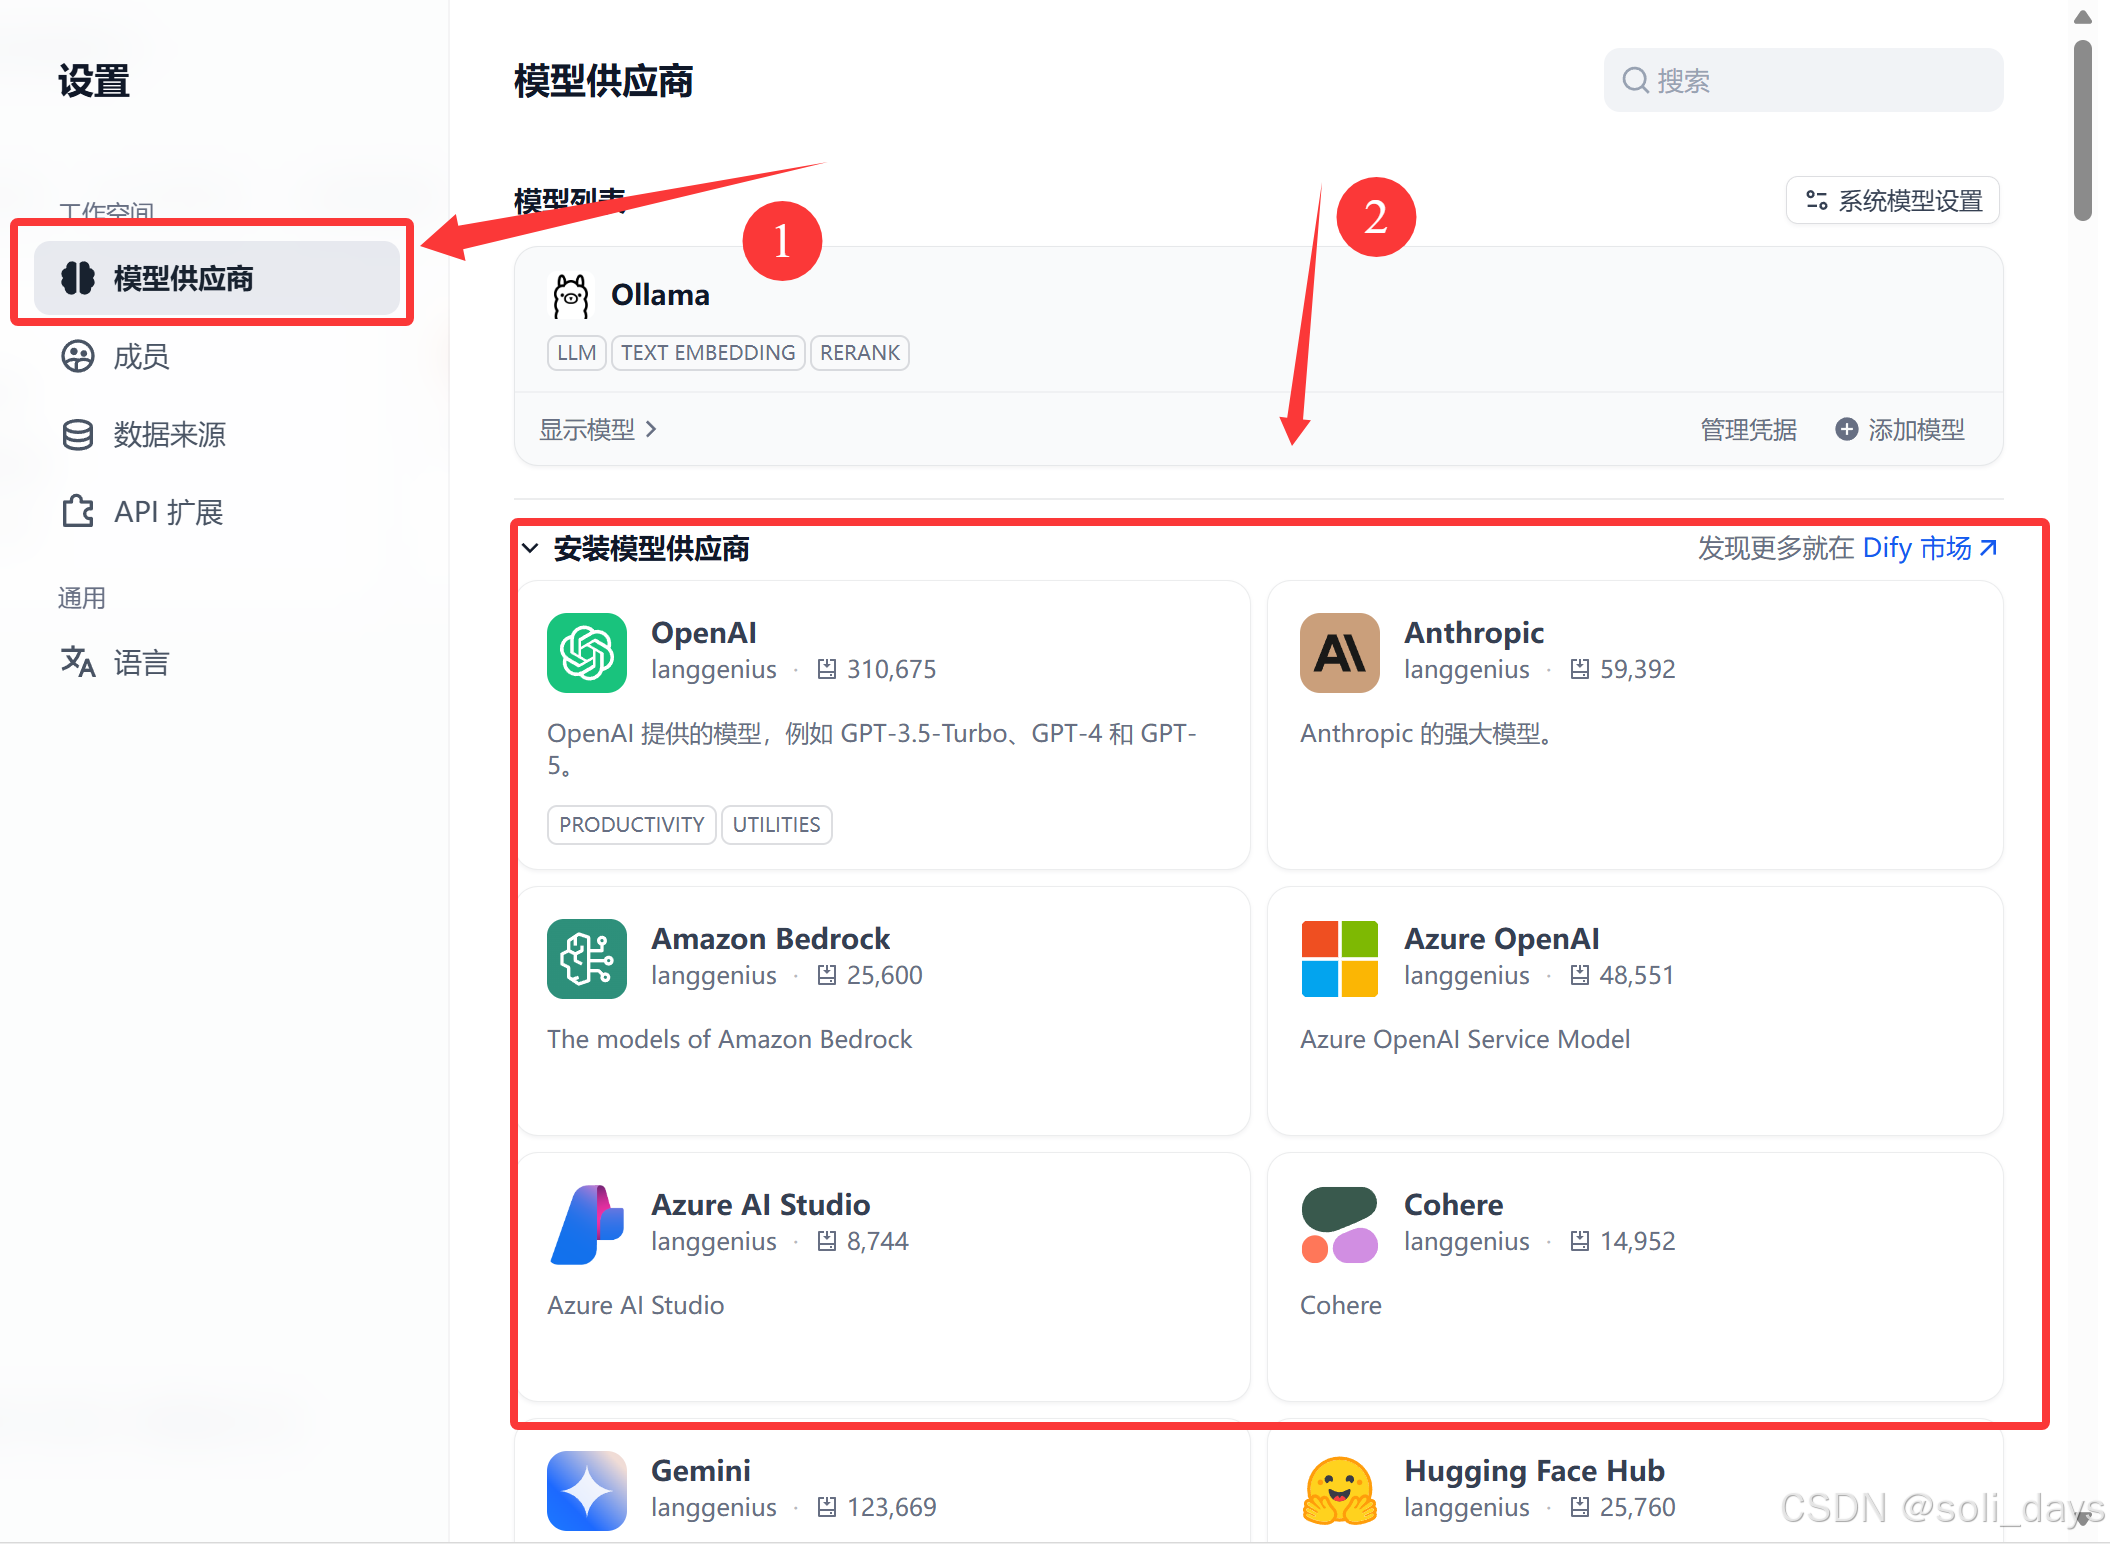
Task: Click the OpenAI install count 310,675
Action: coord(891,669)
